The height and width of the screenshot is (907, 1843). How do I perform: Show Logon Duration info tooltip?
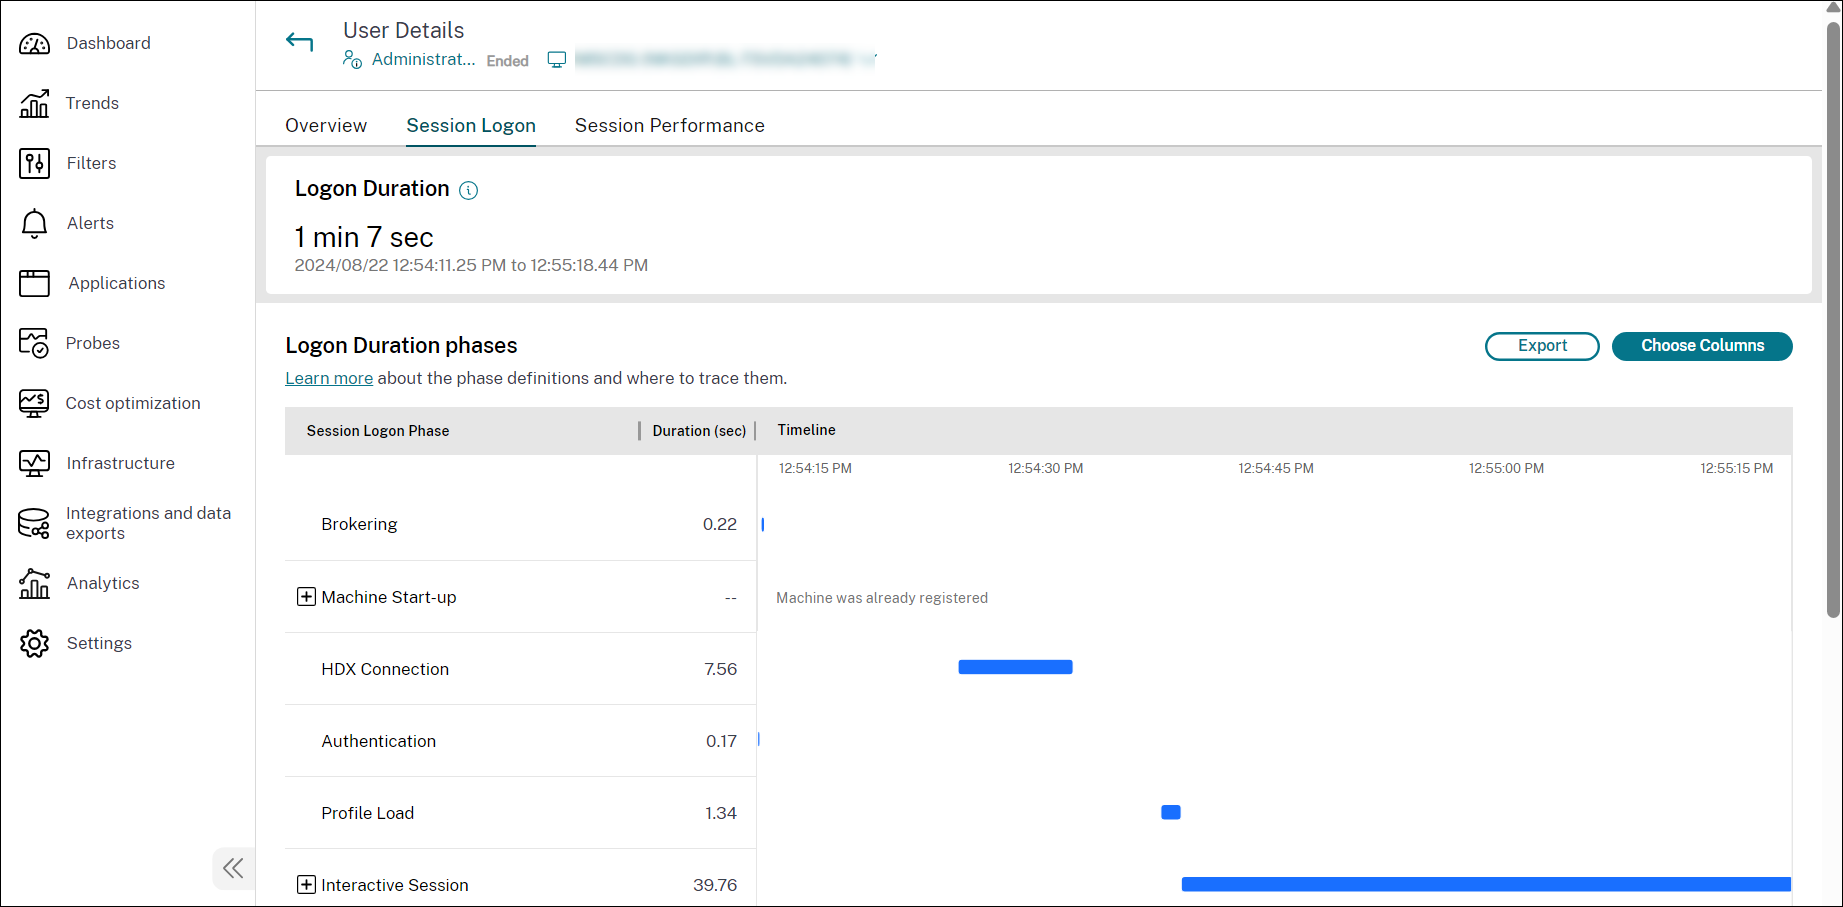pos(468,190)
